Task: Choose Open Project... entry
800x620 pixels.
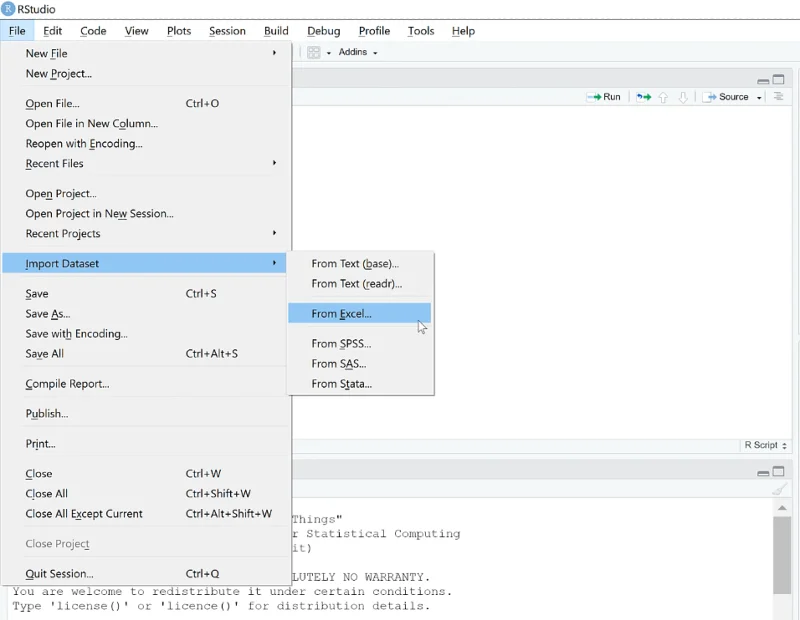Action: pos(144,193)
